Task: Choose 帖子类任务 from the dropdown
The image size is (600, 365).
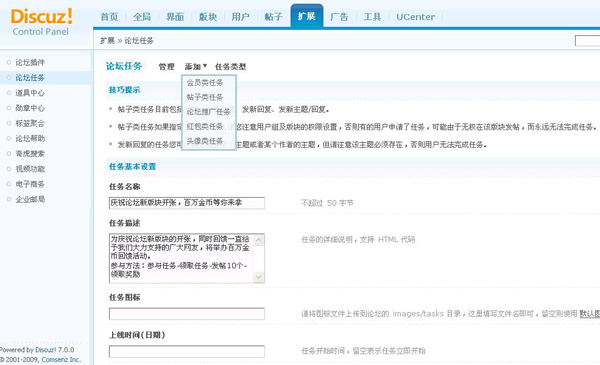Action: 205,97
